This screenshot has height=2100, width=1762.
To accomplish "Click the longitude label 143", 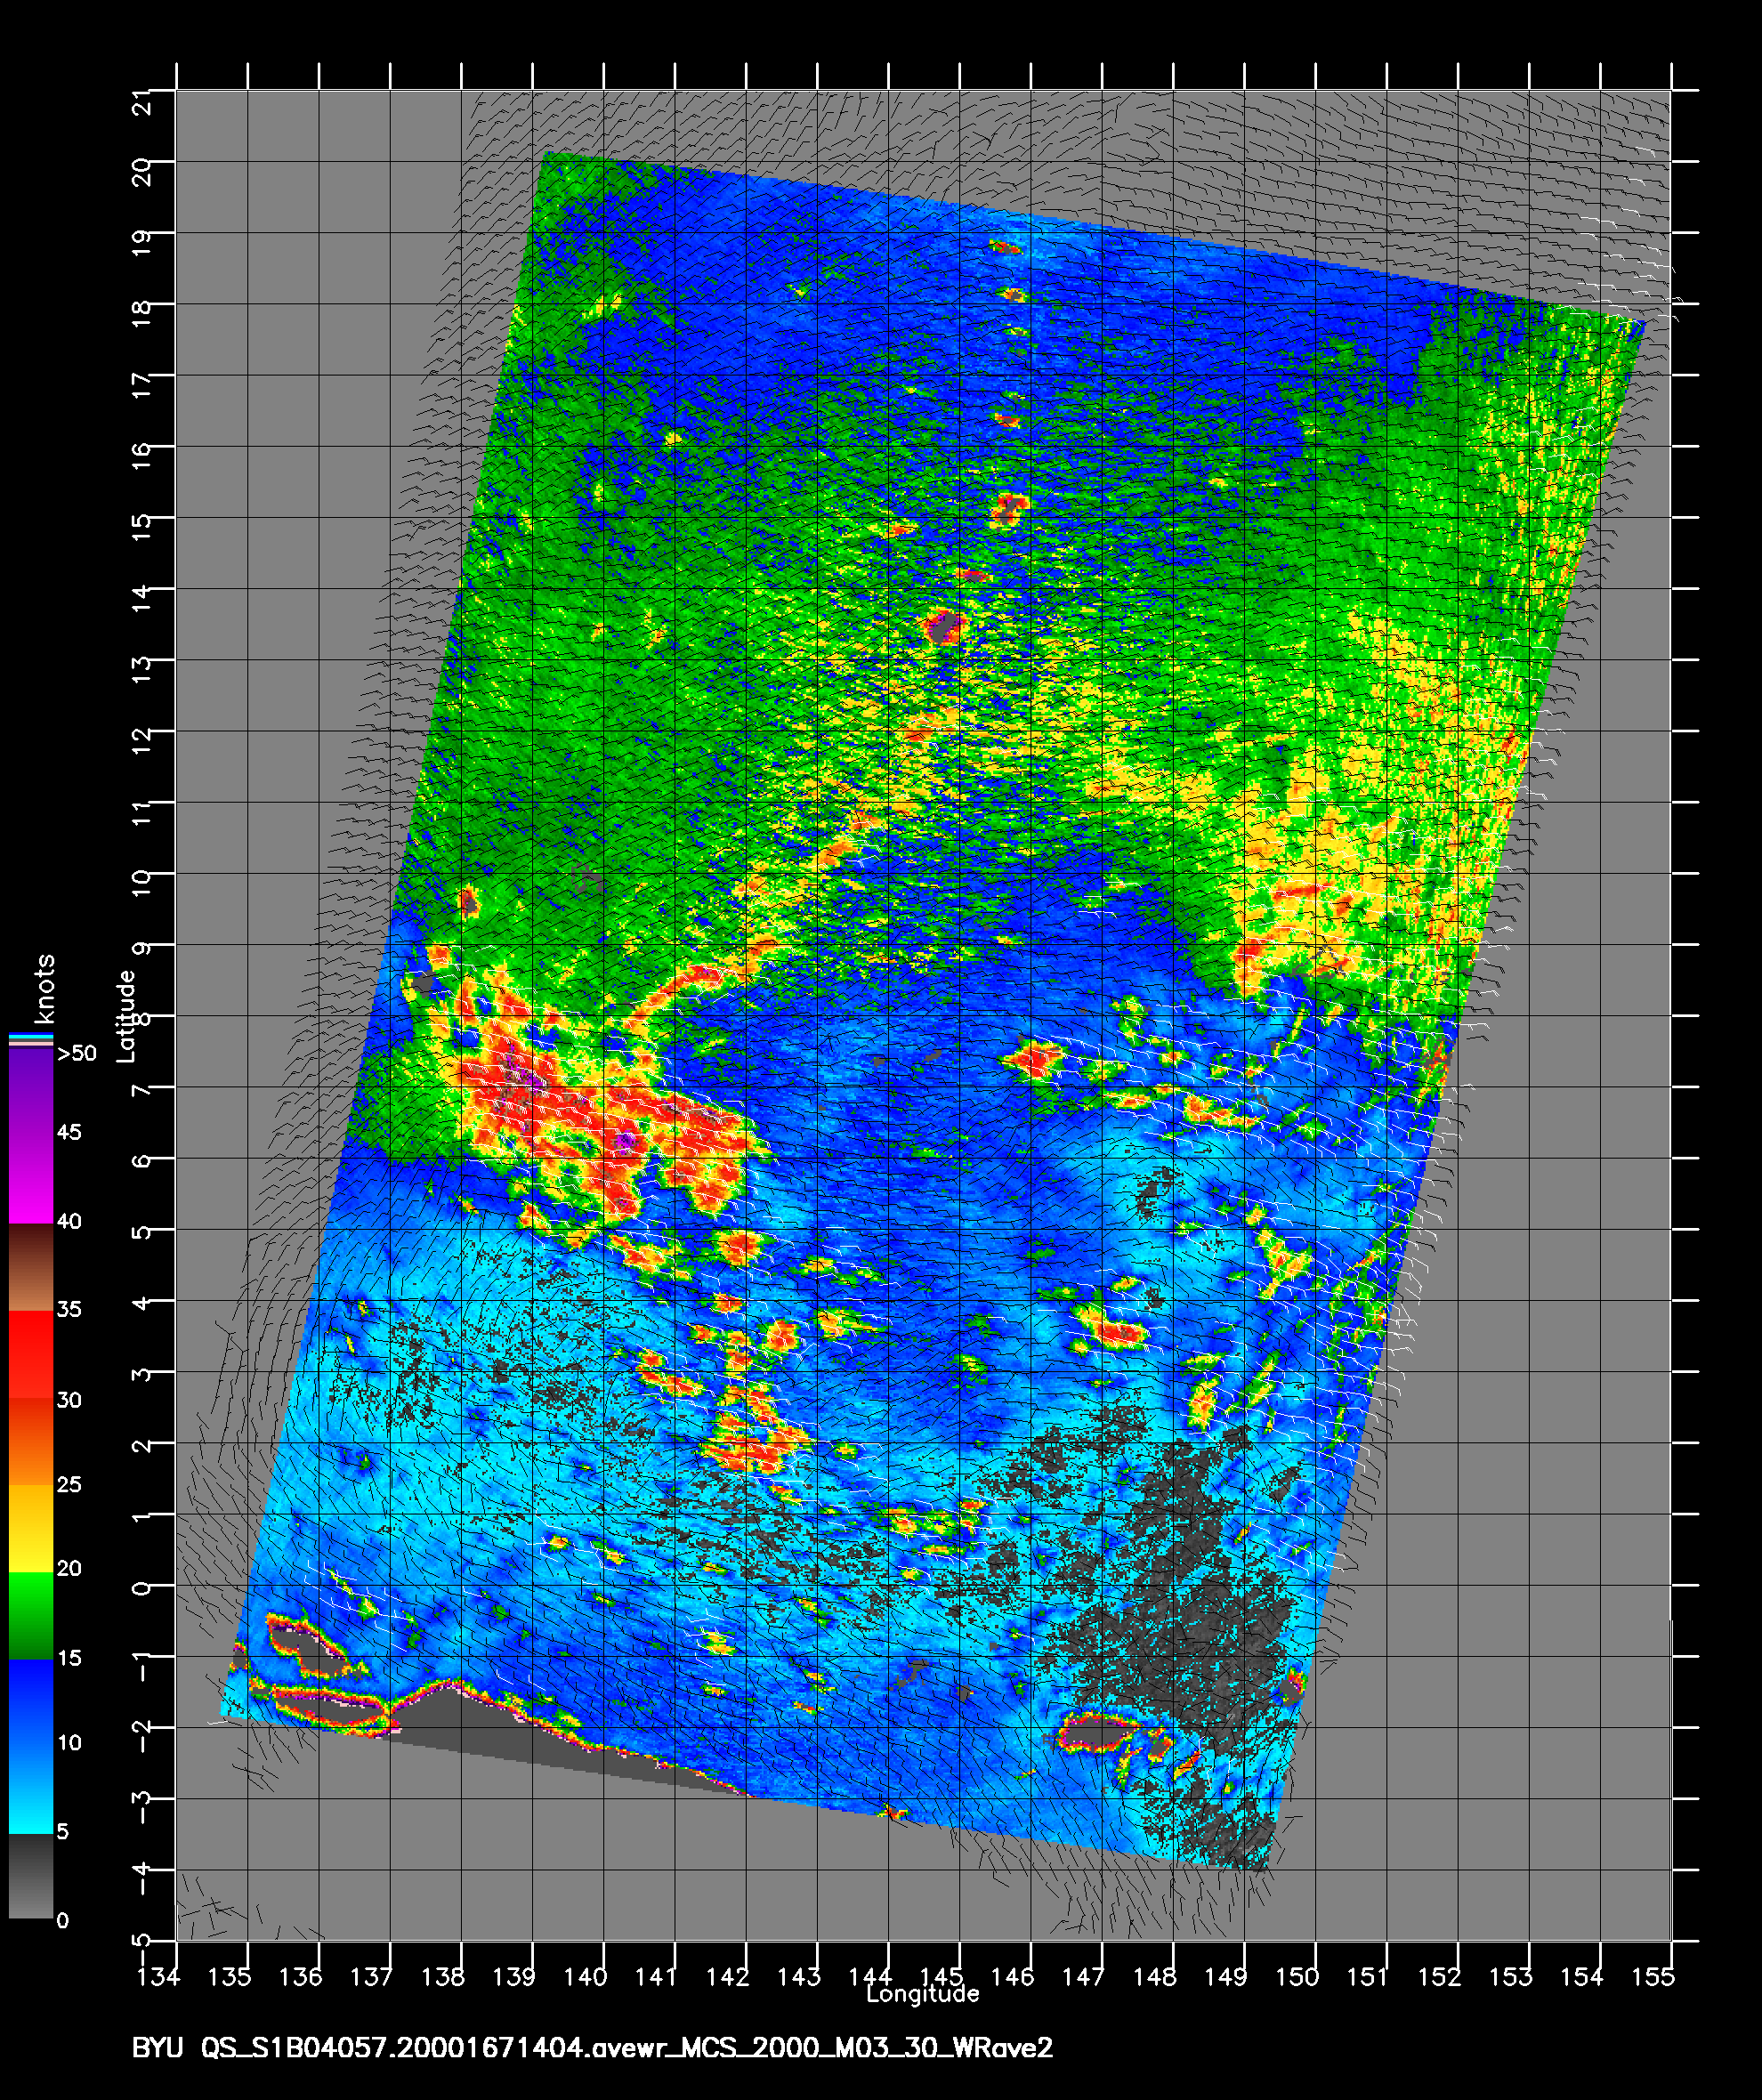I will coord(798,1977).
